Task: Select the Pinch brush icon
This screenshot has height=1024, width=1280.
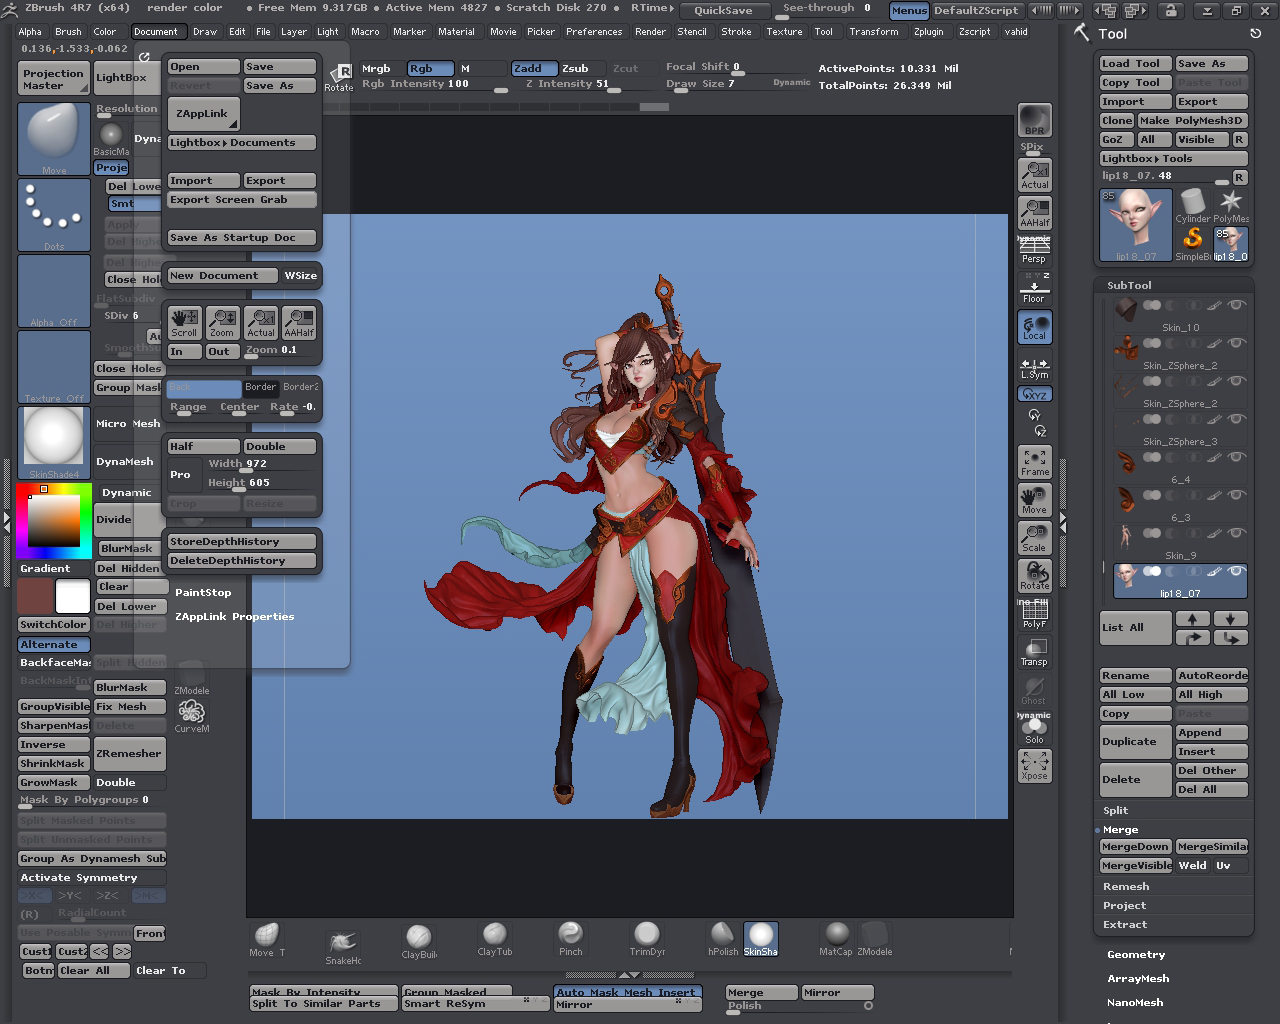Action: click(570, 939)
